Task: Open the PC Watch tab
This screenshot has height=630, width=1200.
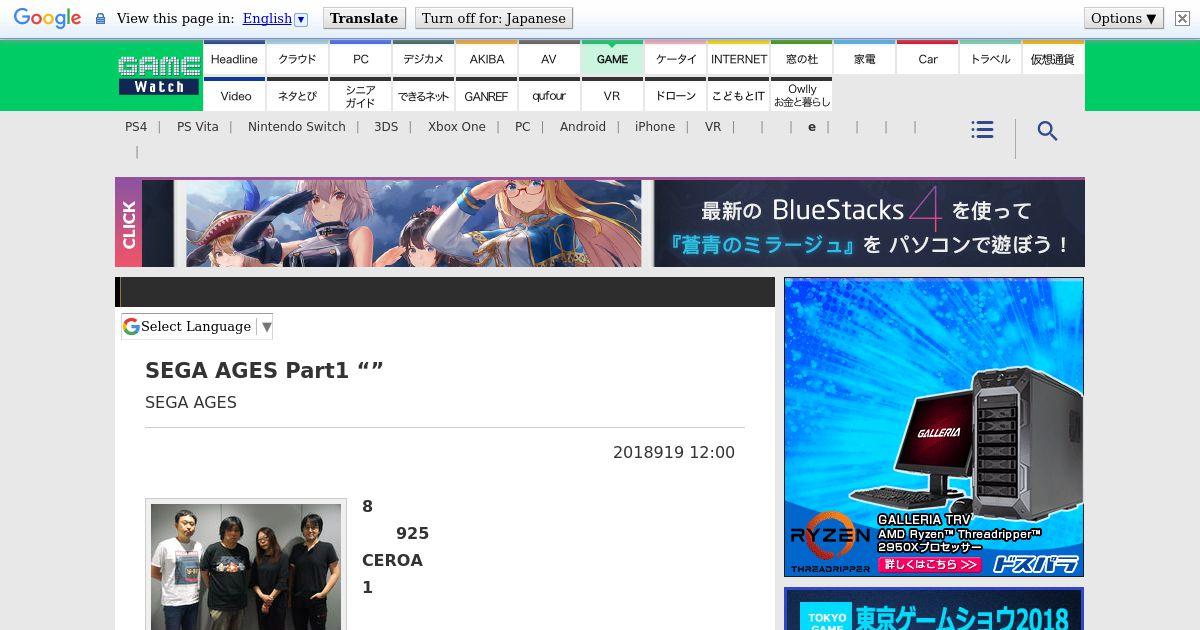Action: 361,59
